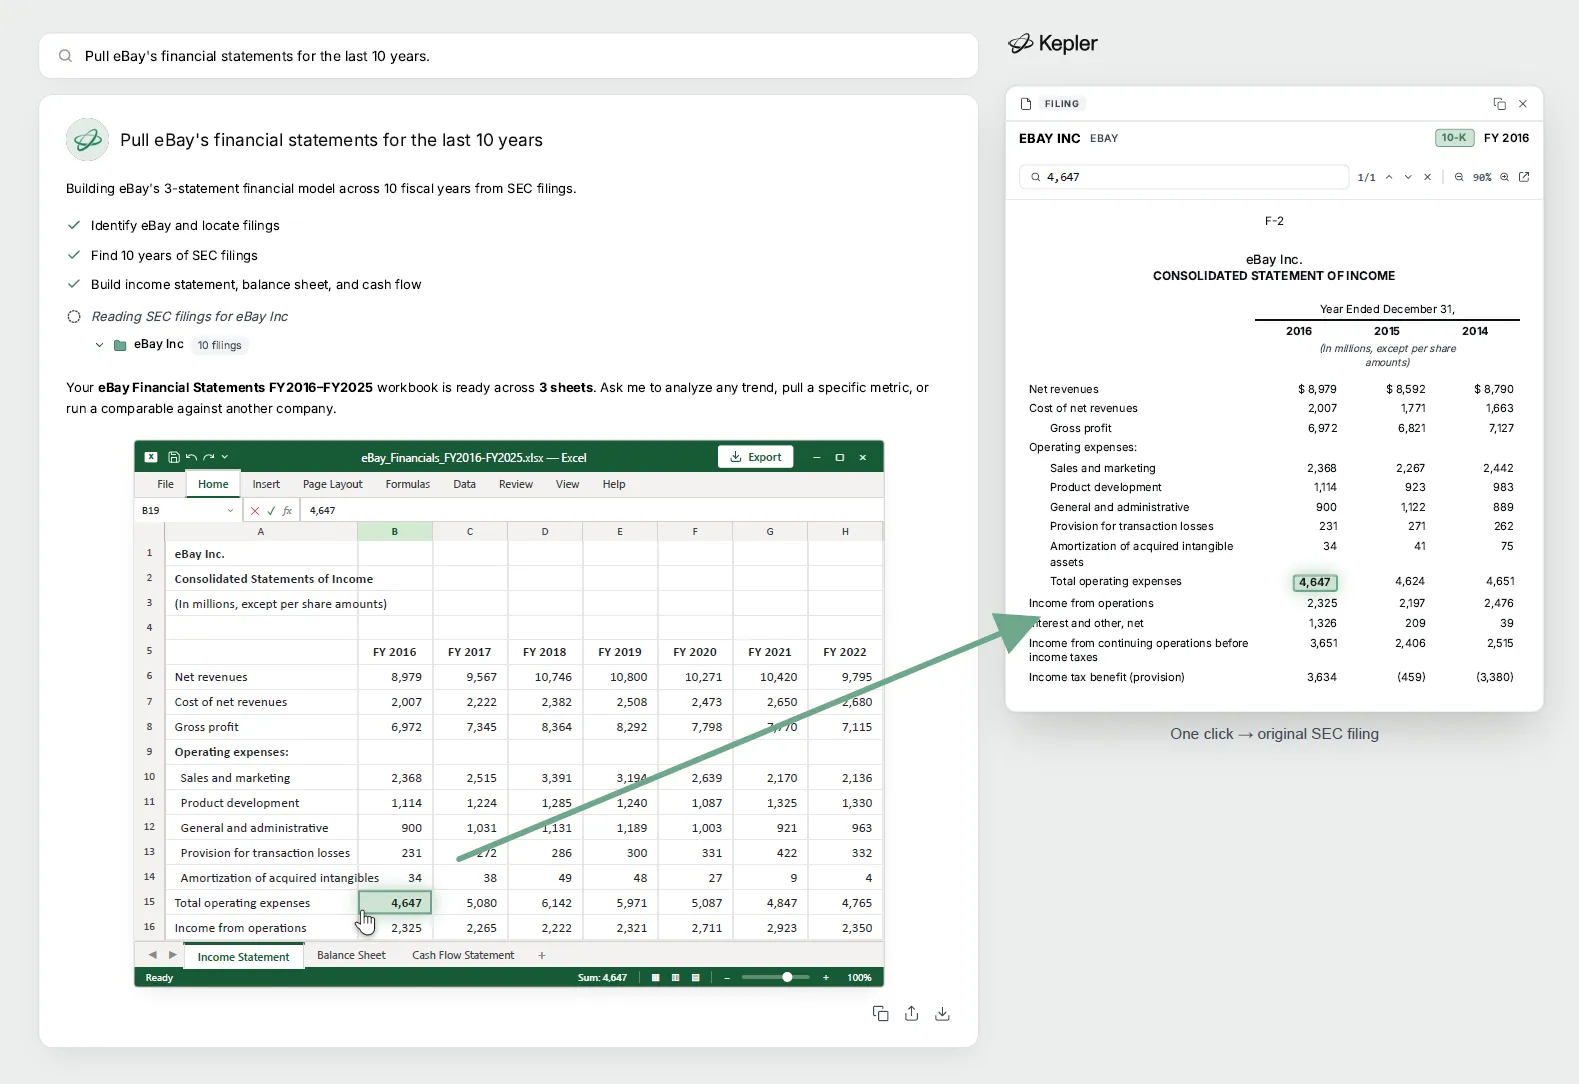The height and width of the screenshot is (1084, 1579).
Task: Zoom in the filing document
Action: (1504, 177)
